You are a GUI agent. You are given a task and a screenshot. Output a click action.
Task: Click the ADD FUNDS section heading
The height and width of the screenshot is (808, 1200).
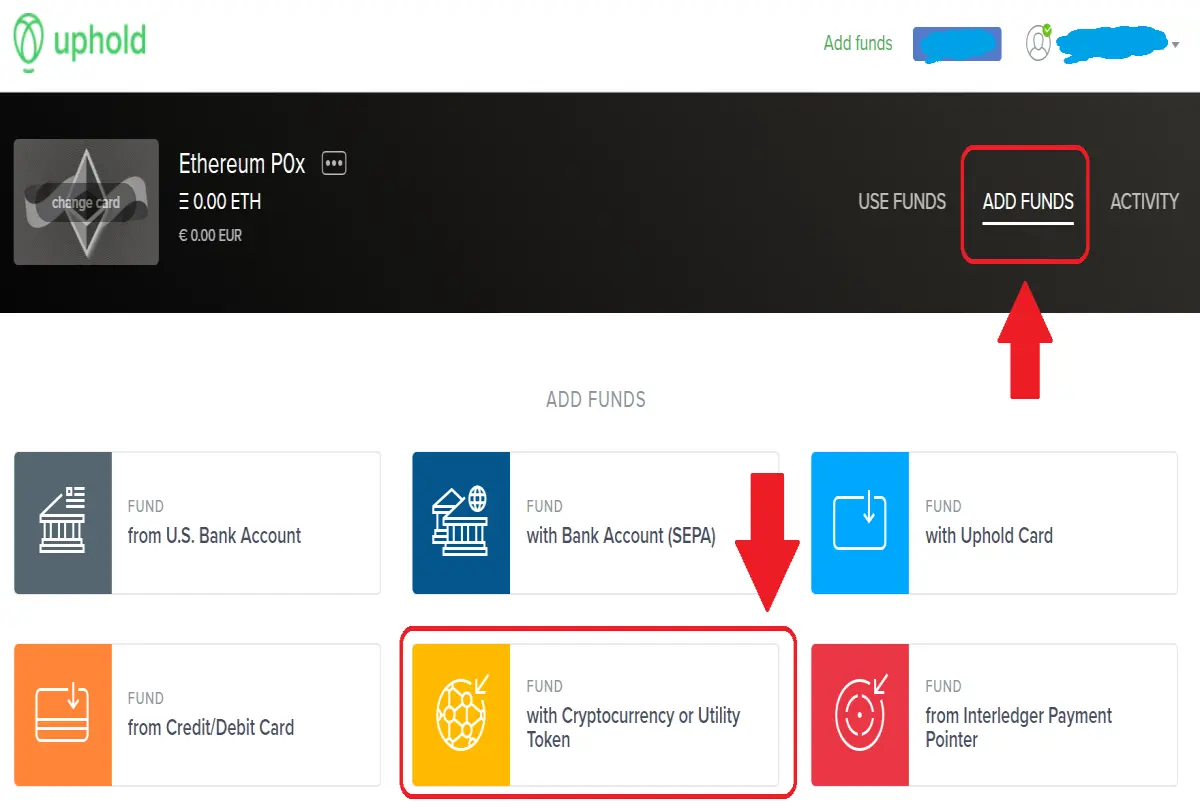pos(596,400)
